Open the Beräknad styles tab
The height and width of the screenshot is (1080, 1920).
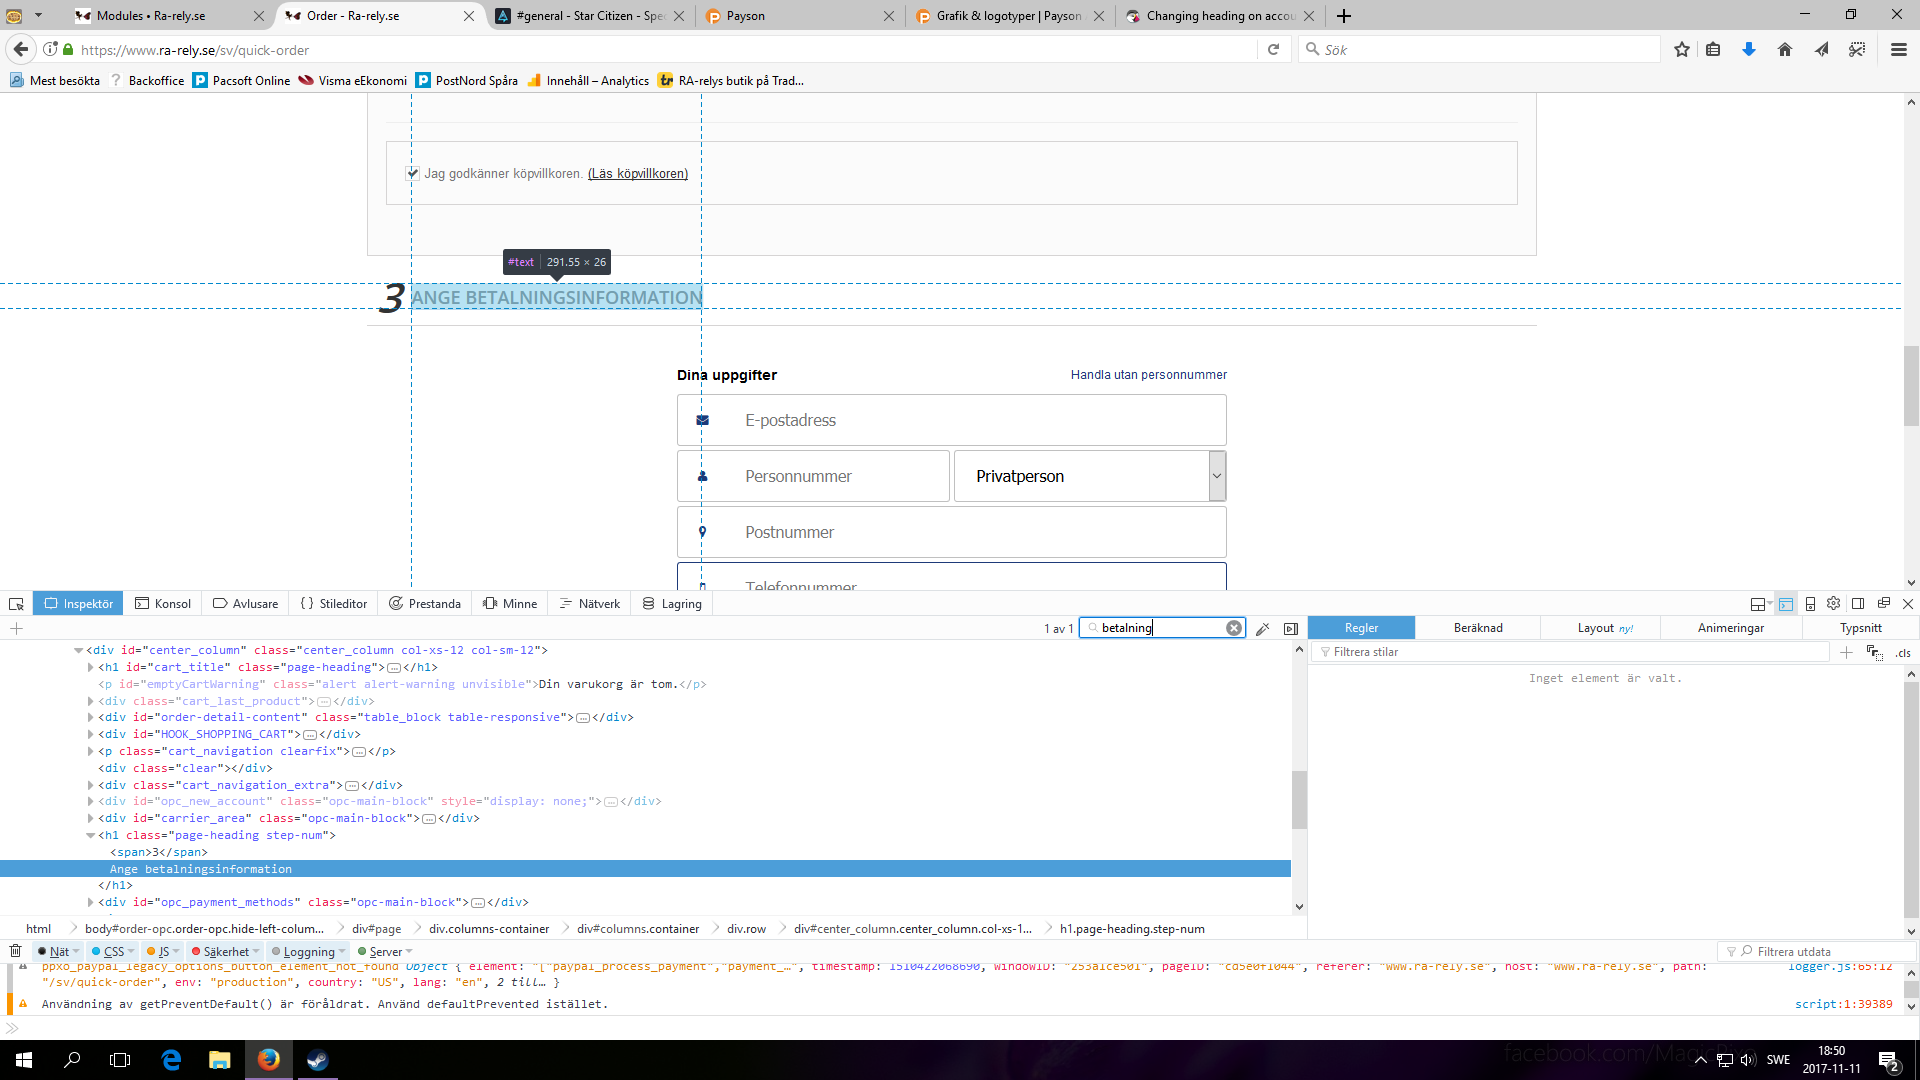(x=1477, y=628)
